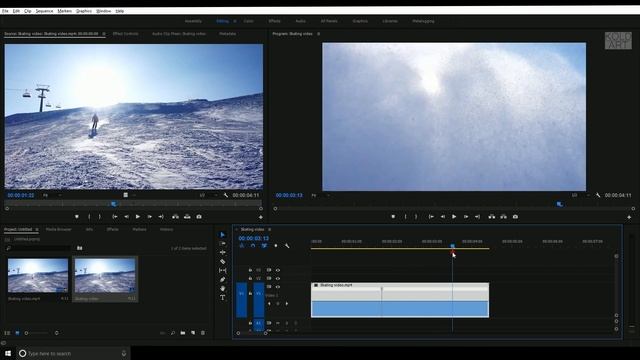
Task: Open timeline wrench display settings
Action: pos(287,246)
